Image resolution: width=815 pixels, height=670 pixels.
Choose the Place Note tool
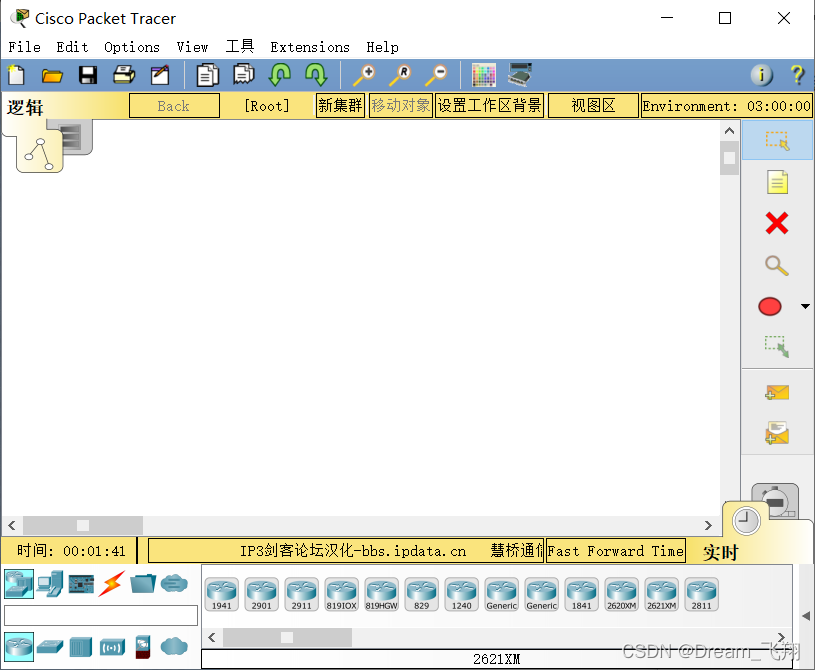(x=777, y=182)
